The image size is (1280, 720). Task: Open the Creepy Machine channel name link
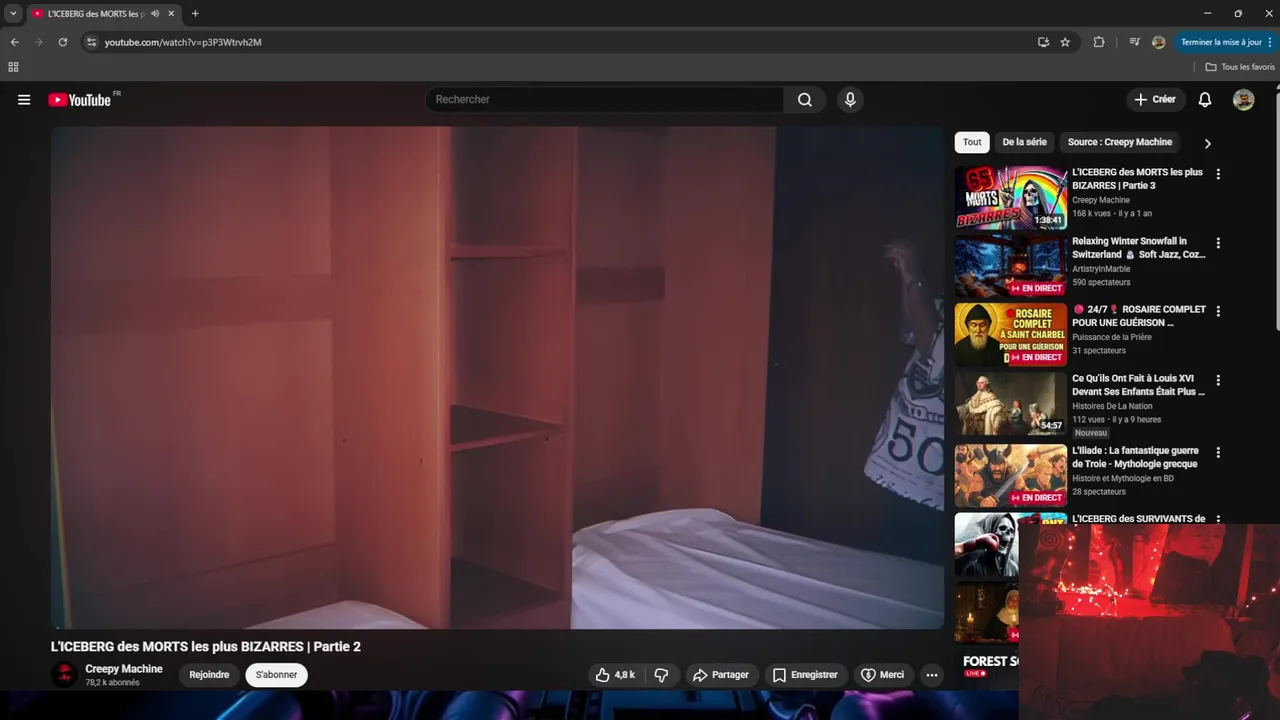click(124, 669)
